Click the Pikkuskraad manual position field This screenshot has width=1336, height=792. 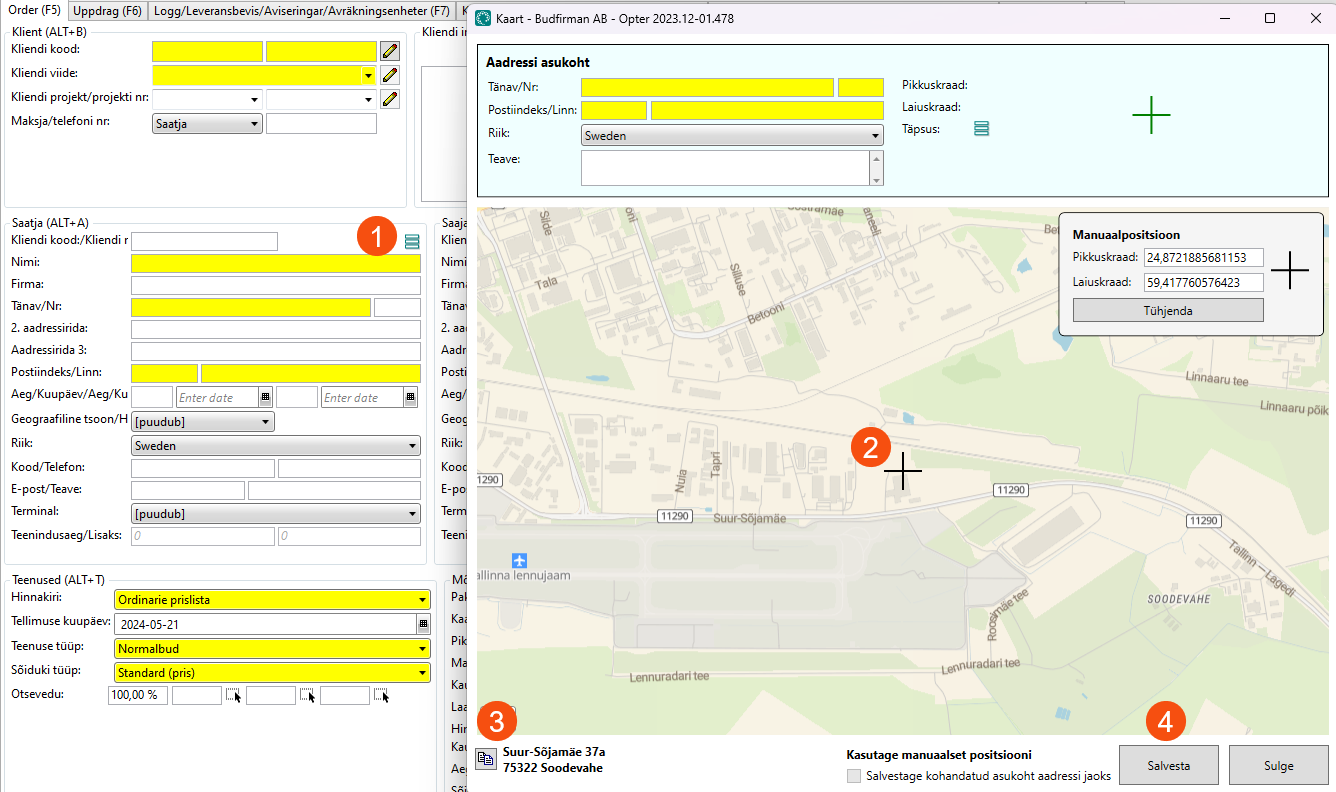tap(1203, 258)
